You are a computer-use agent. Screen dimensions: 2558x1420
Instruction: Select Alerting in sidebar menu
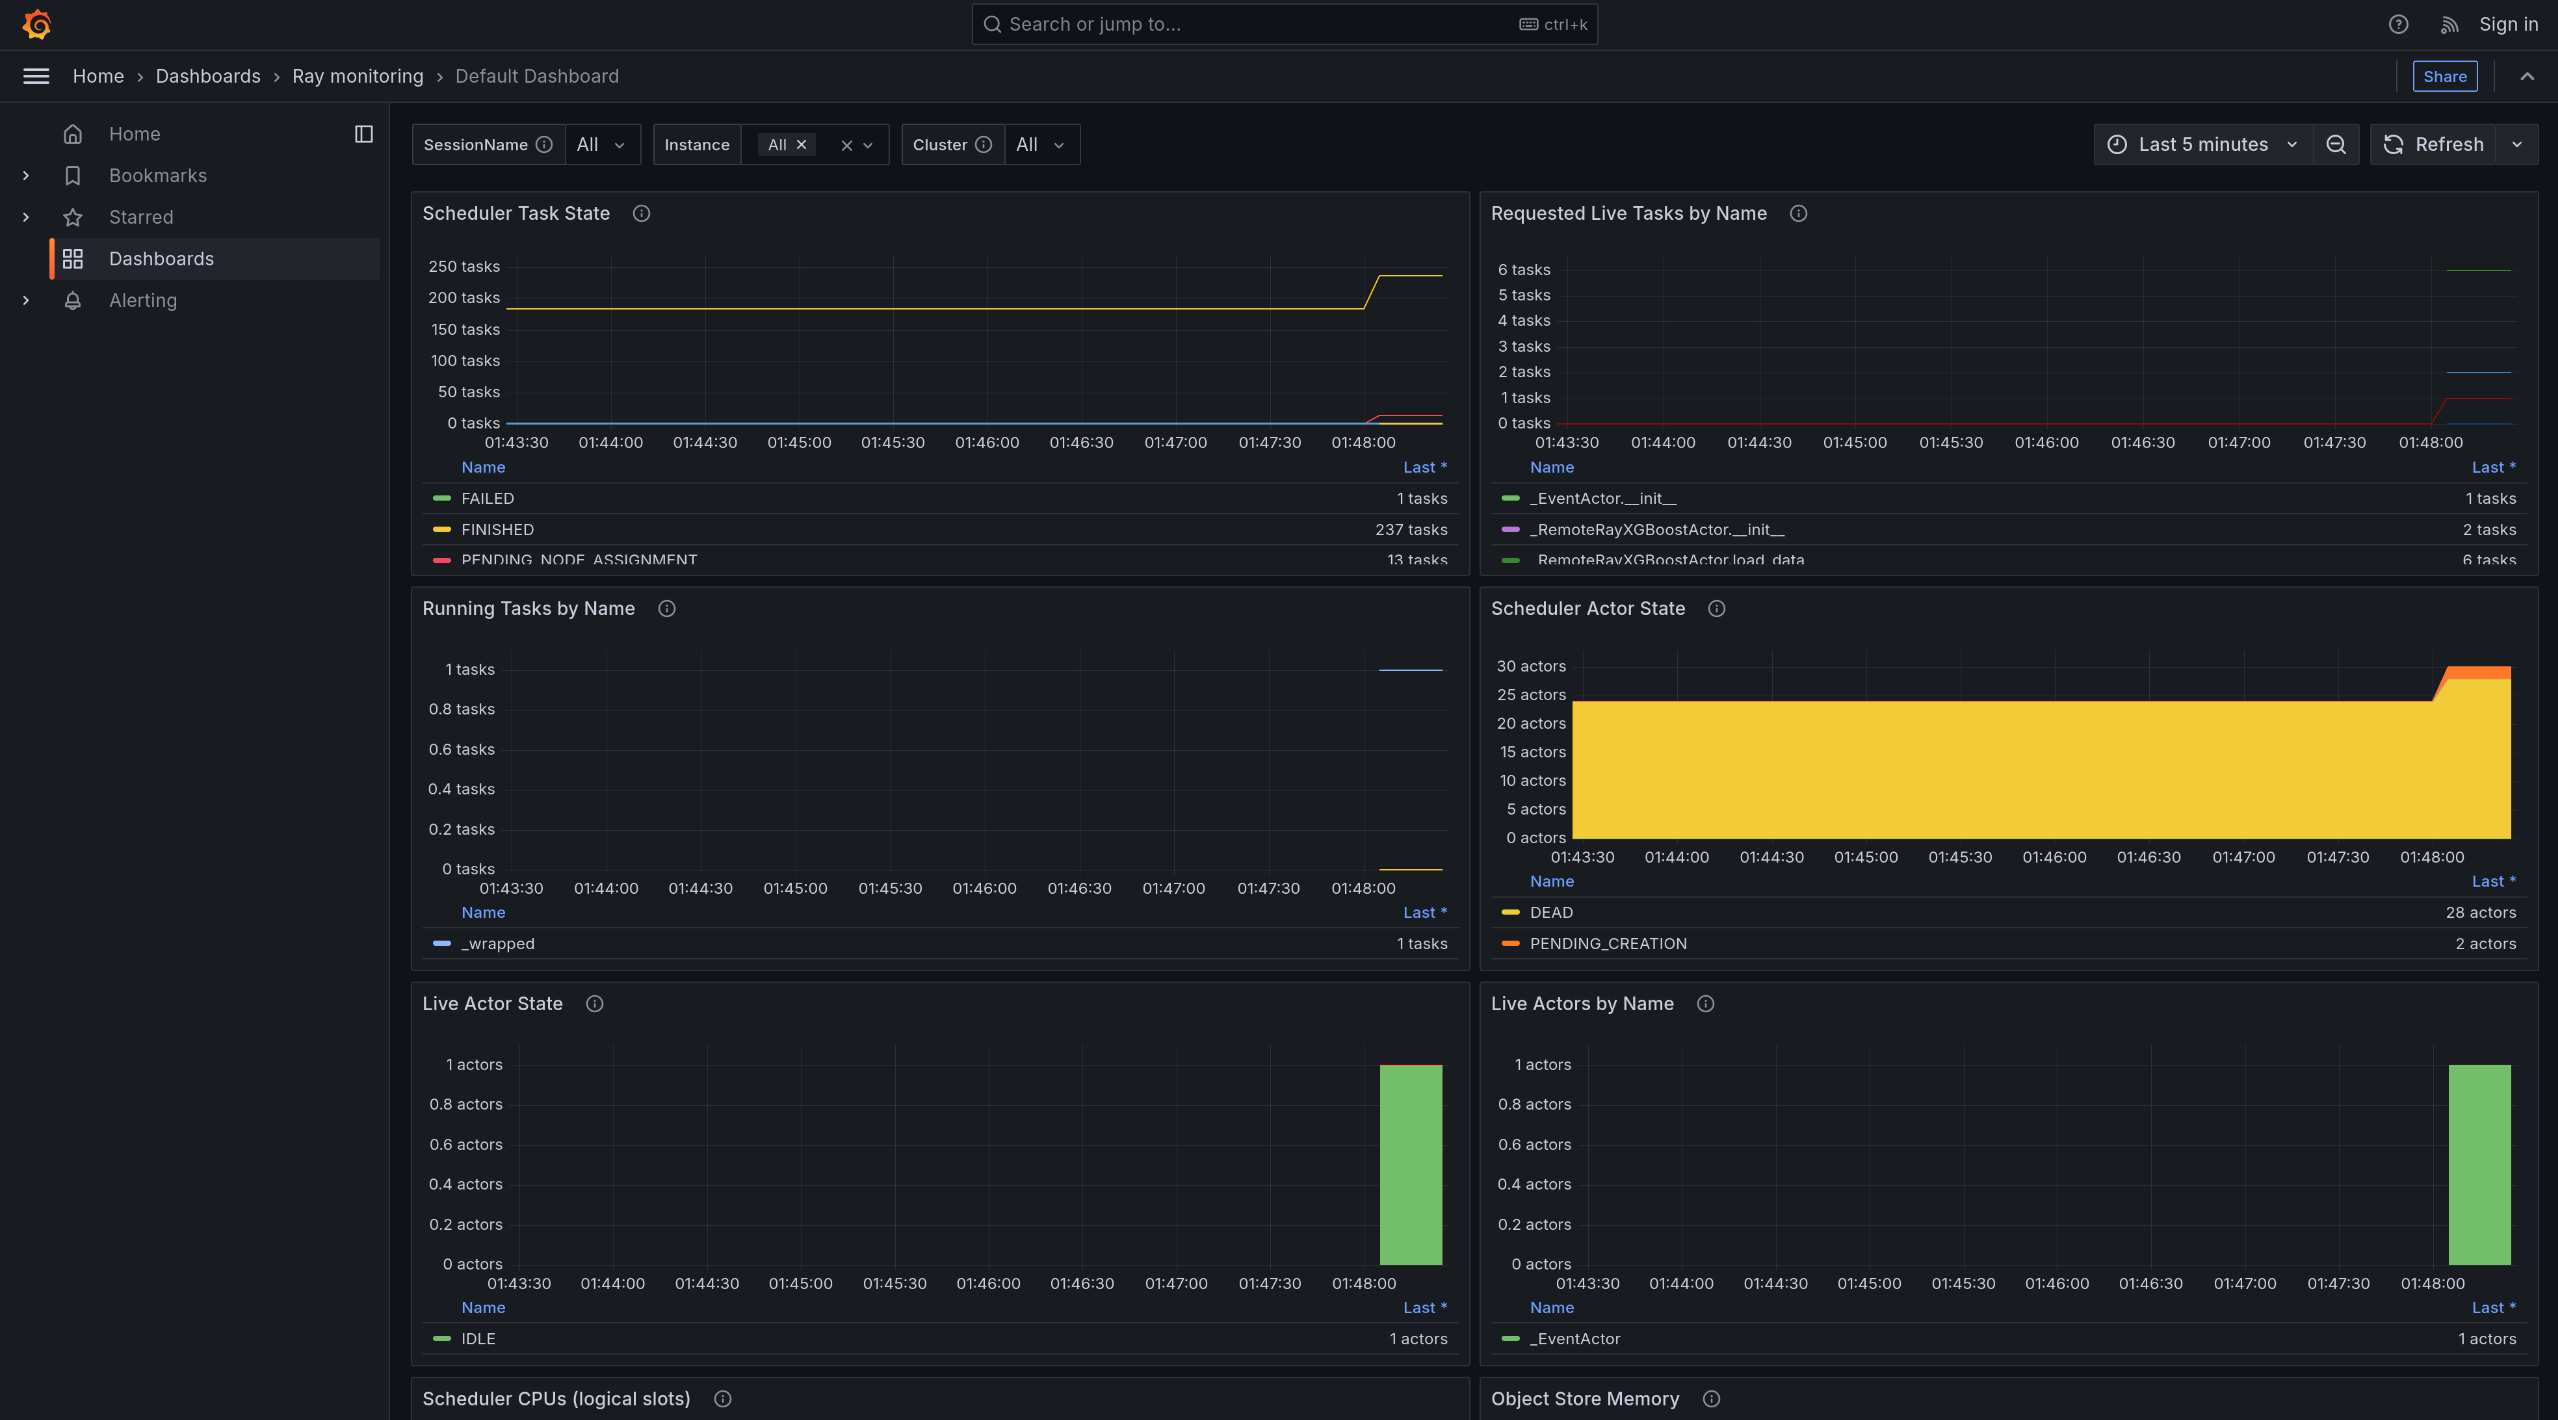pos(143,300)
